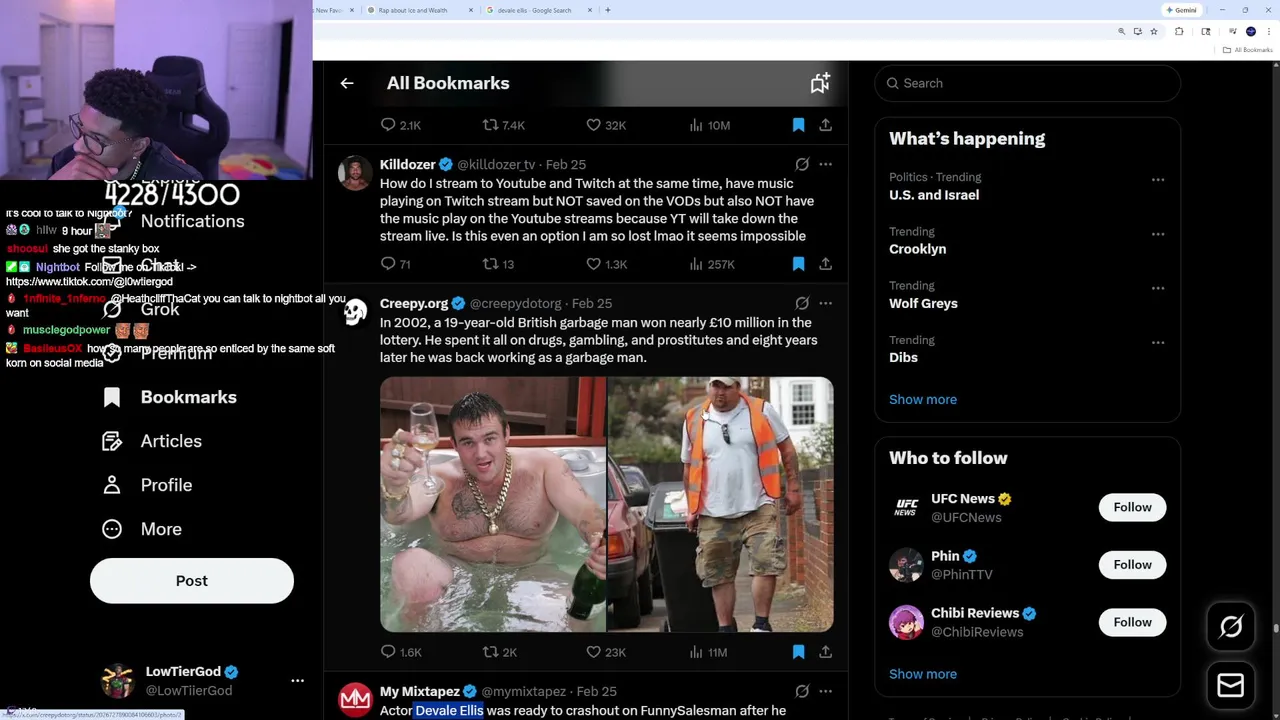This screenshot has height=720, width=1280.
Task: Bookmark this page with the star icon
Action: 1154,32
